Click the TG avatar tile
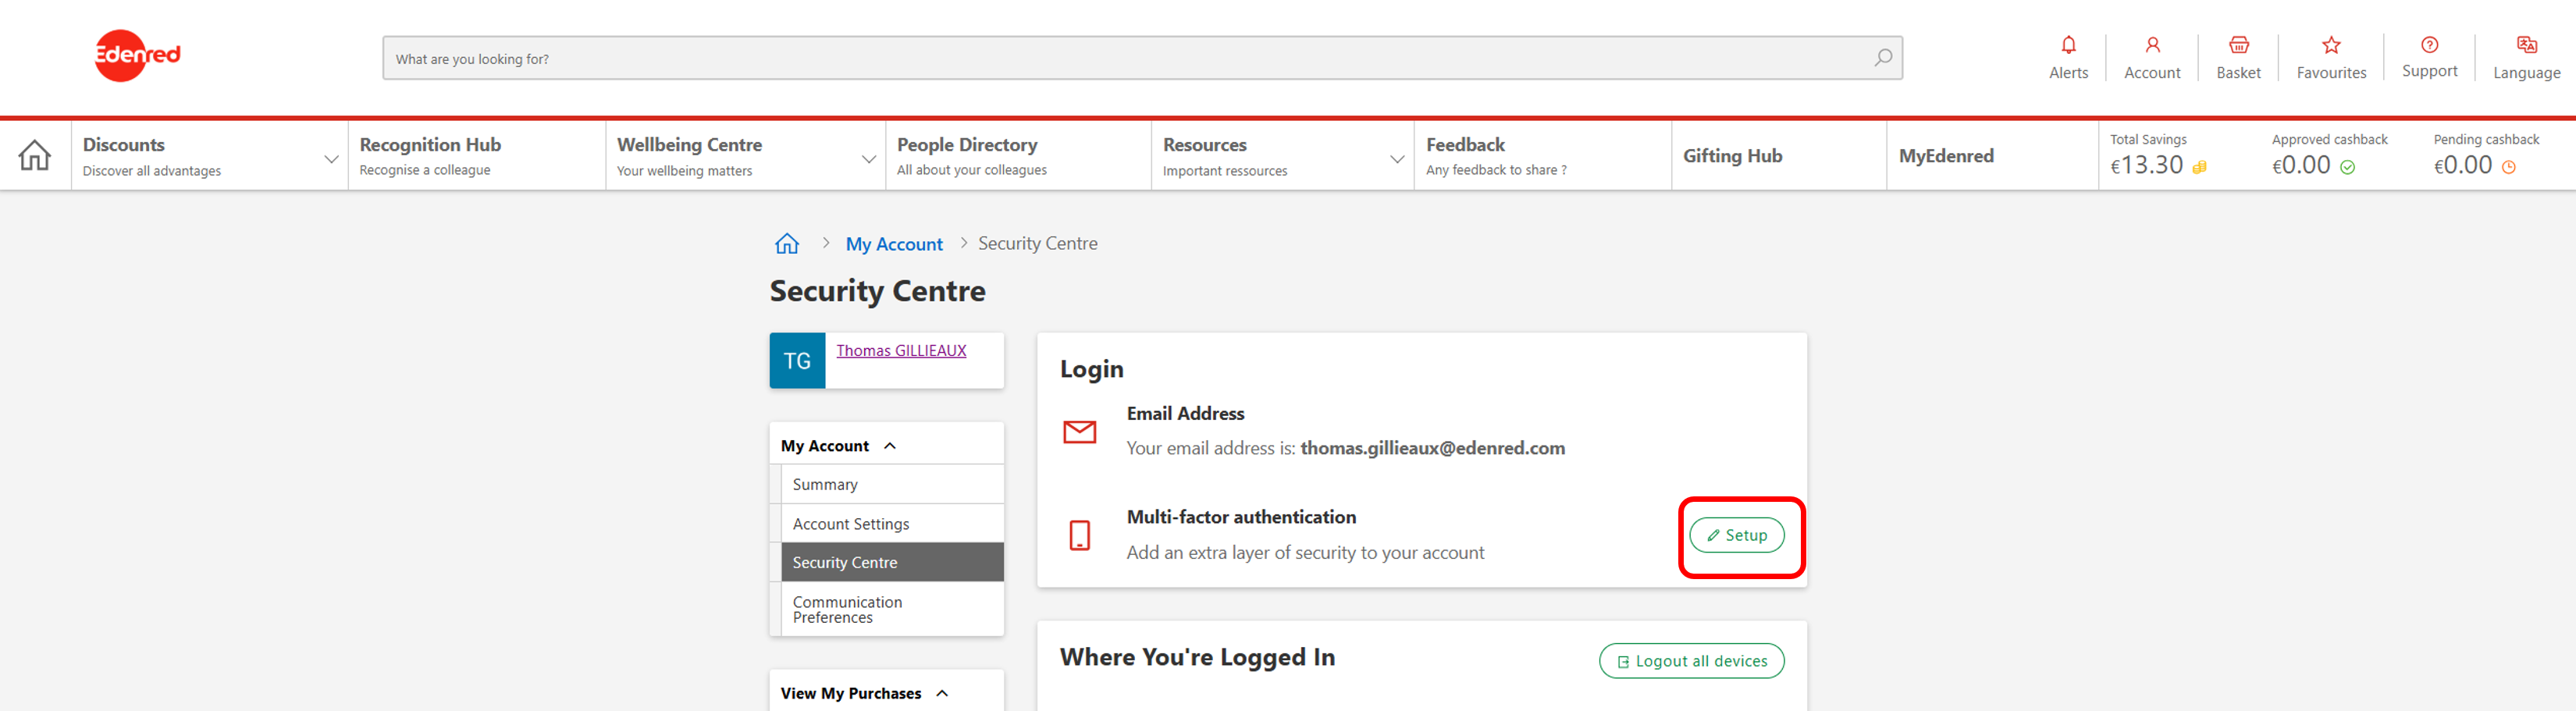 pos(797,360)
